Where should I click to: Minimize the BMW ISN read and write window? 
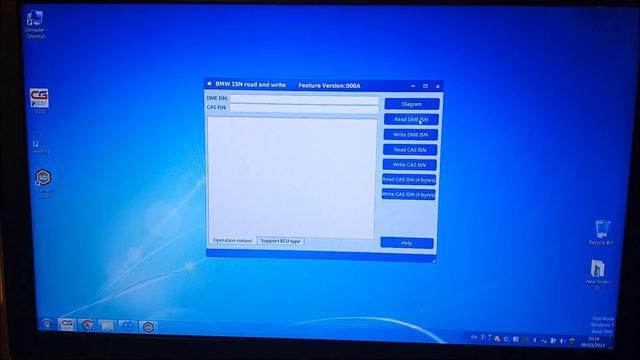(413, 86)
